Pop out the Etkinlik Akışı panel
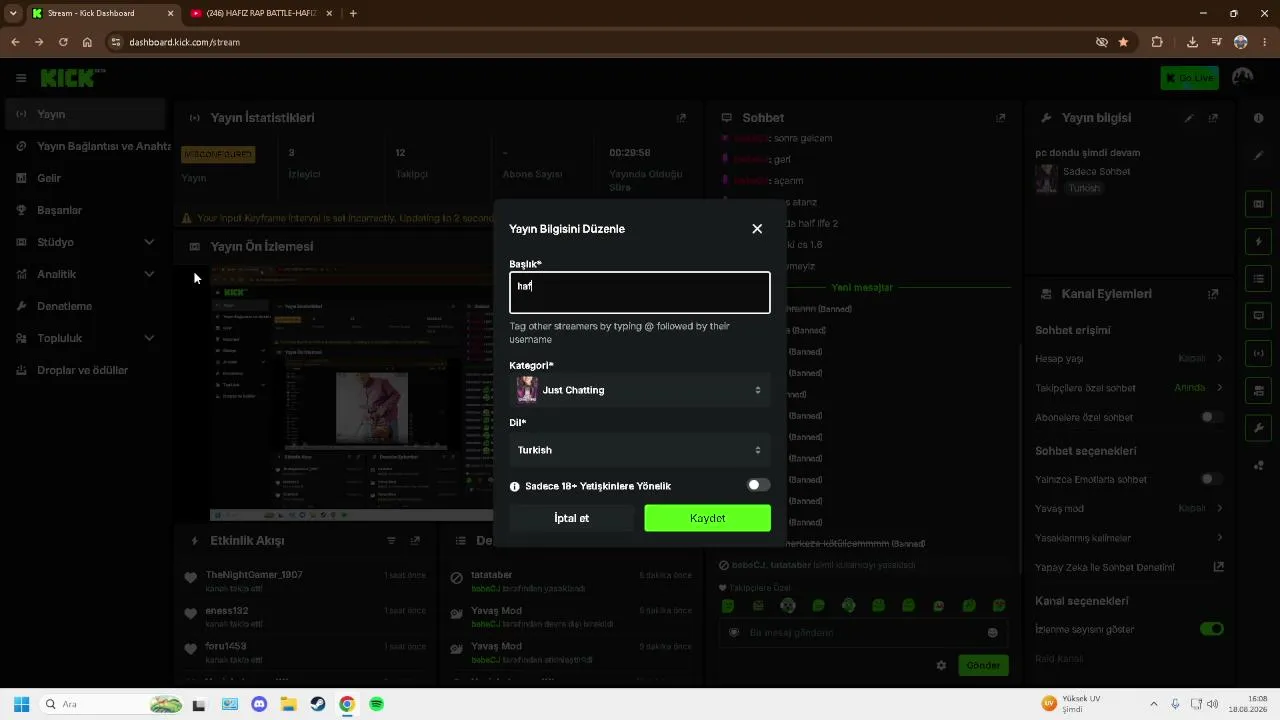Screen dimensions: 1280x720 [415, 541]
